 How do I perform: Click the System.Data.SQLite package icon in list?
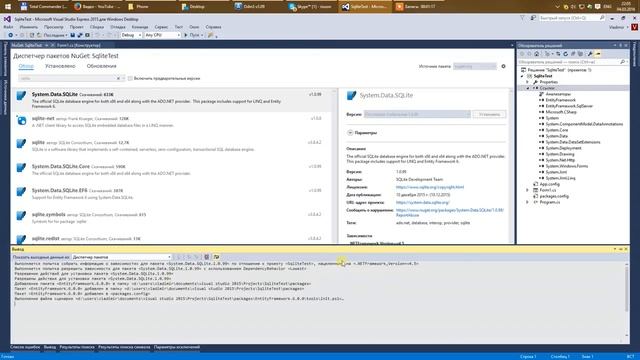[x=21, y=96]
